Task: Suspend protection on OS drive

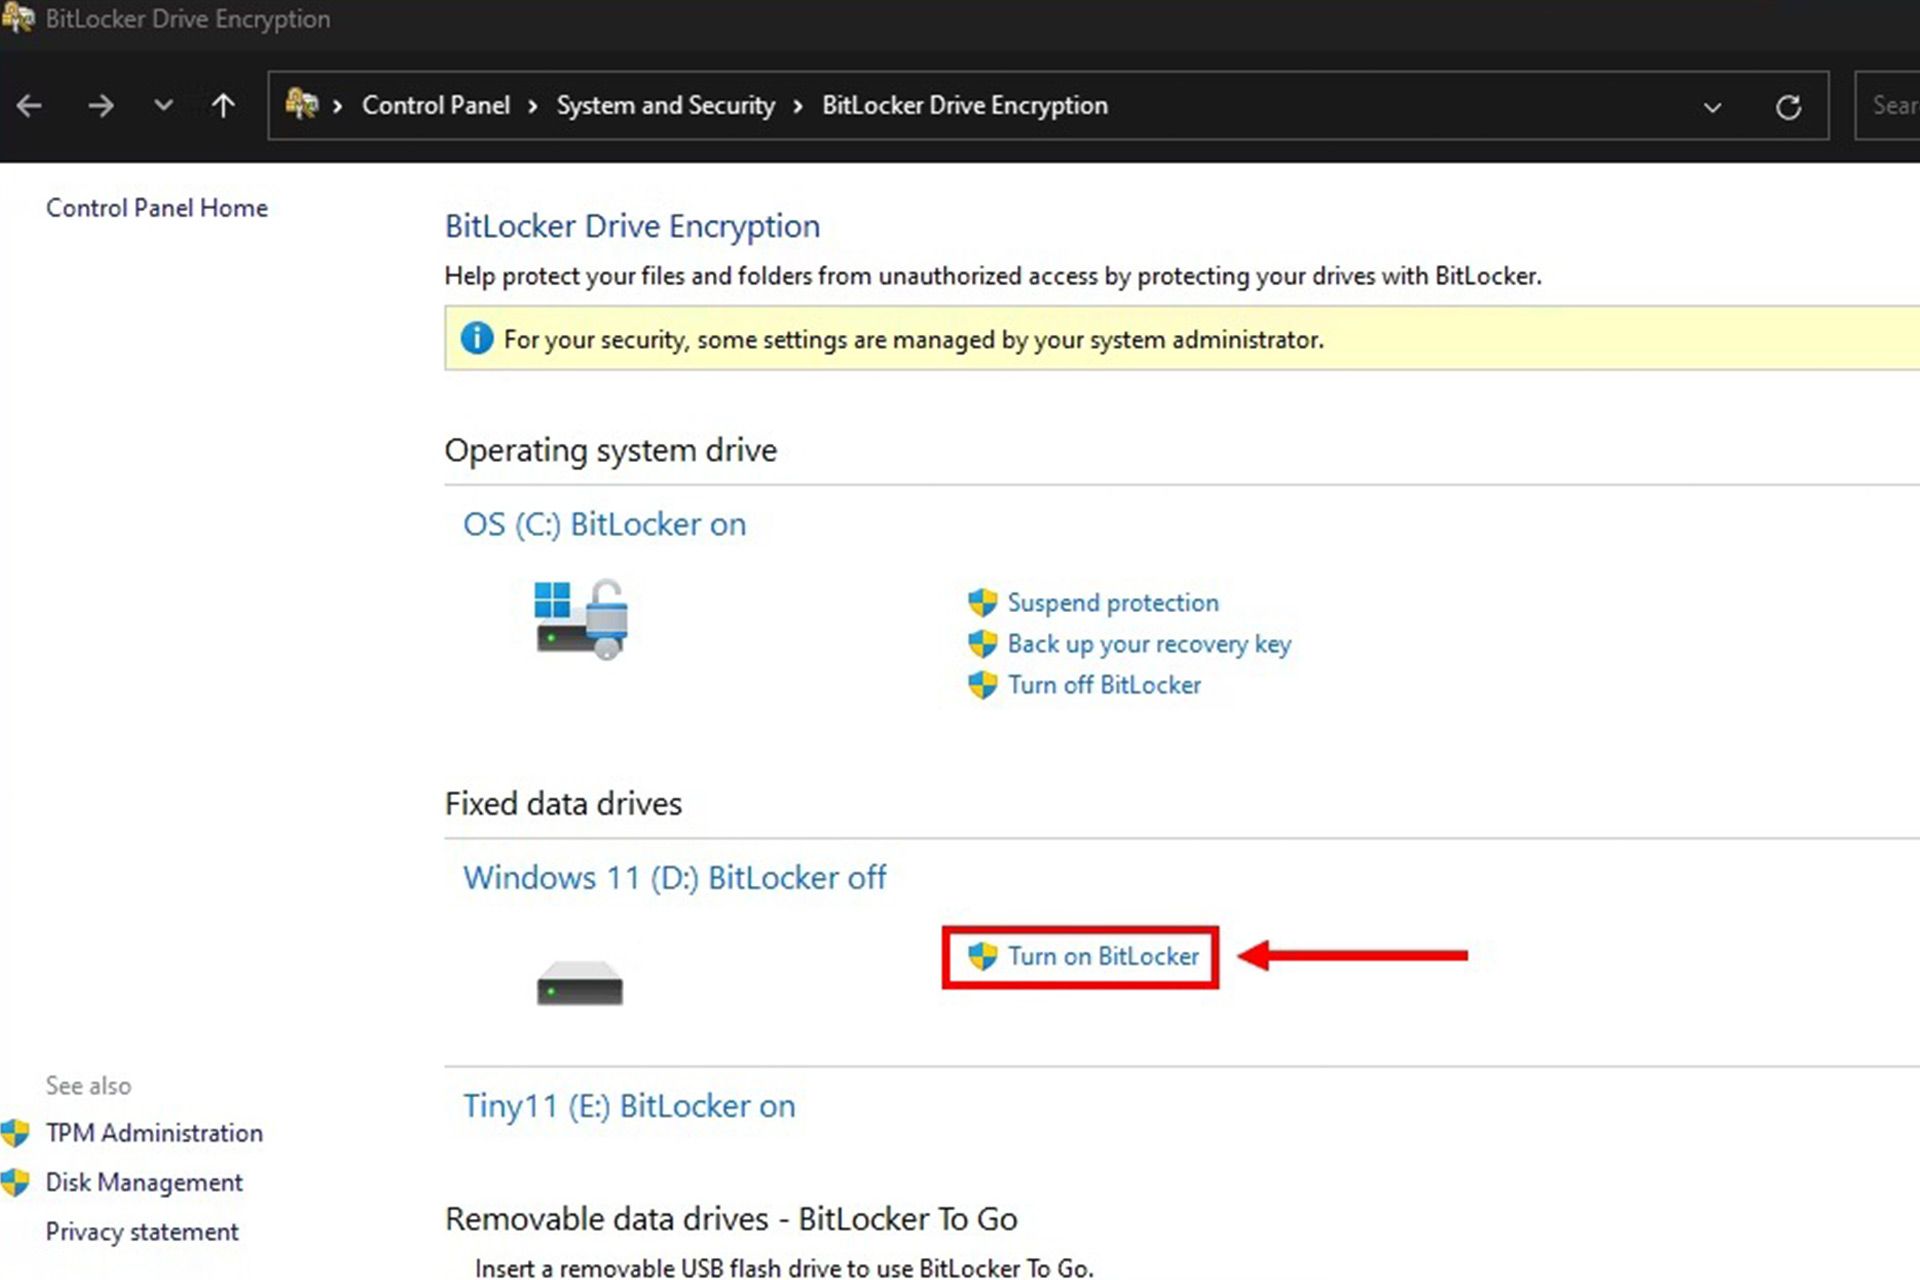Action: click(1113, 603)
